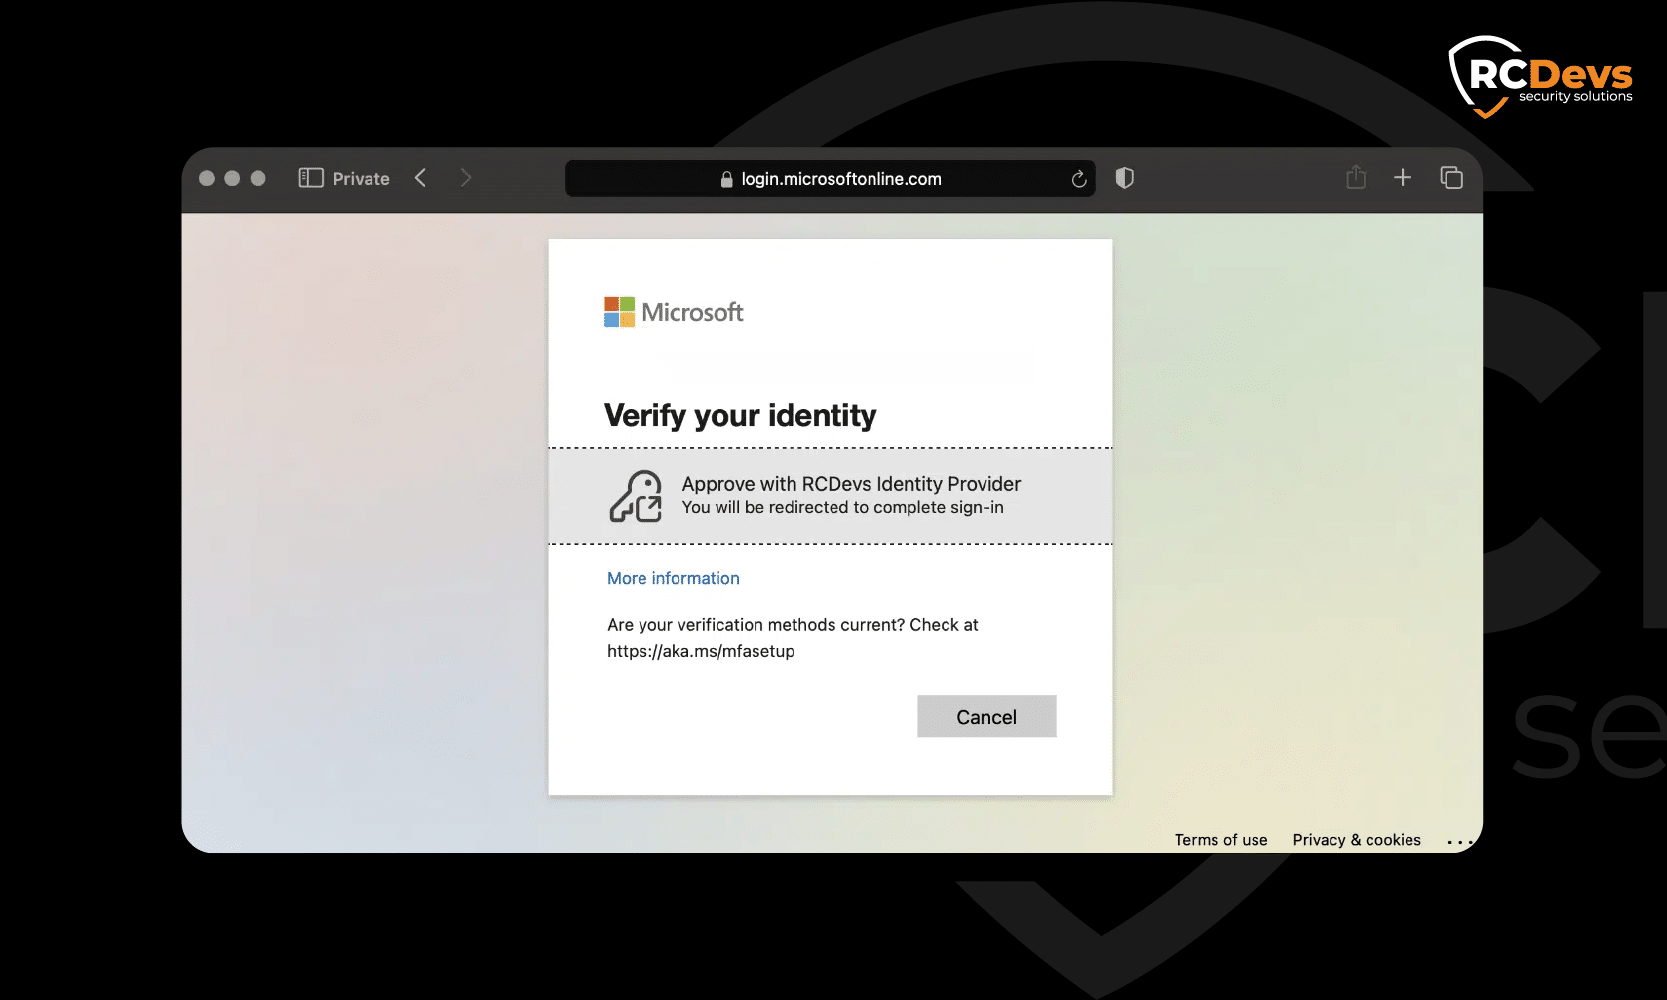Open the More information link
This screenshot has width=1667, height=1000.
pos(673,578)
